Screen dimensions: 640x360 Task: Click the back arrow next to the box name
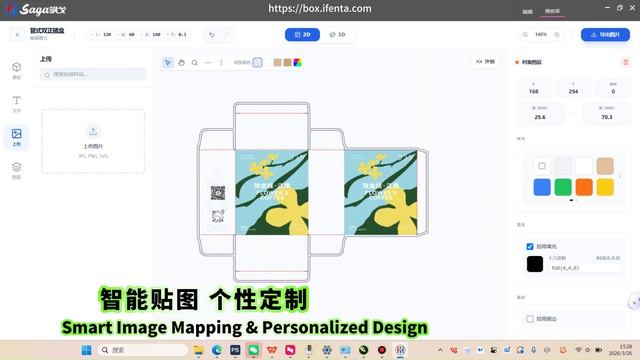pyautogui.click(x=17, y=35)
